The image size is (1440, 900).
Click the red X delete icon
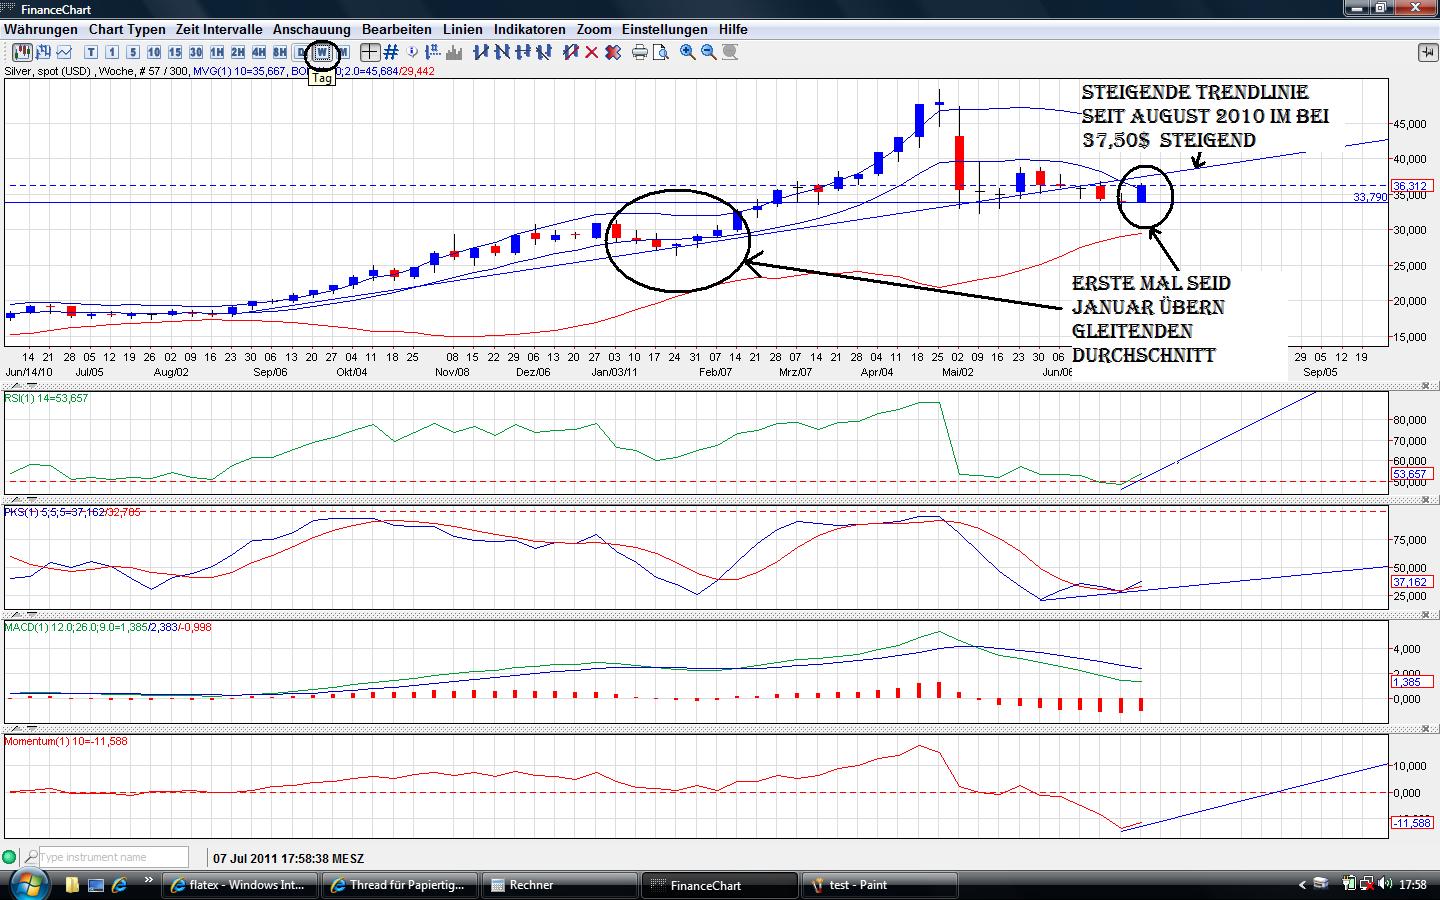click(x=591, y=52)
